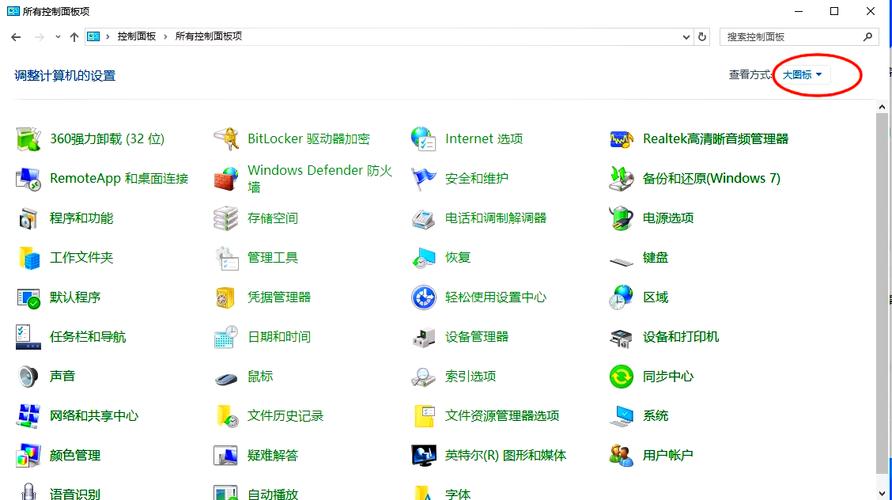Open the 网络和共享中心 icon
This screenshot has width=892, height=500.
pyautogui.click(x=28, y=416)
